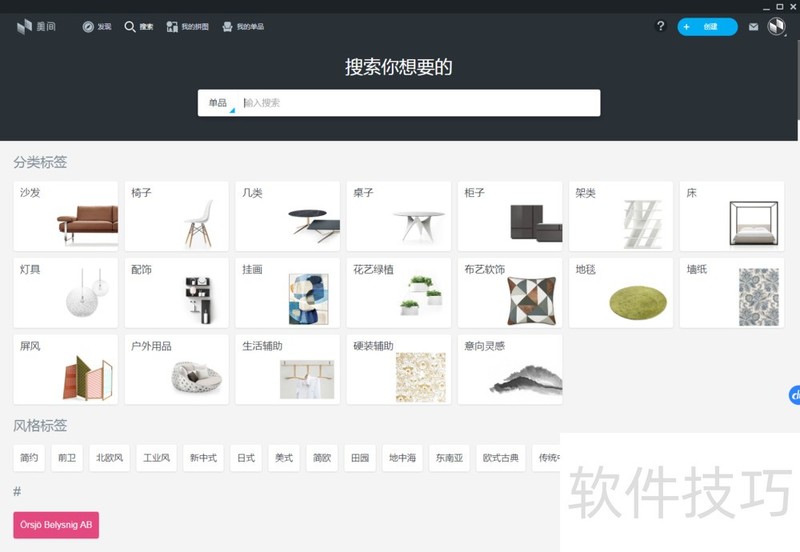Open the 发现 discover page
Image resolution: width=800 pixels, height=552 pixels.
point(97,27)
